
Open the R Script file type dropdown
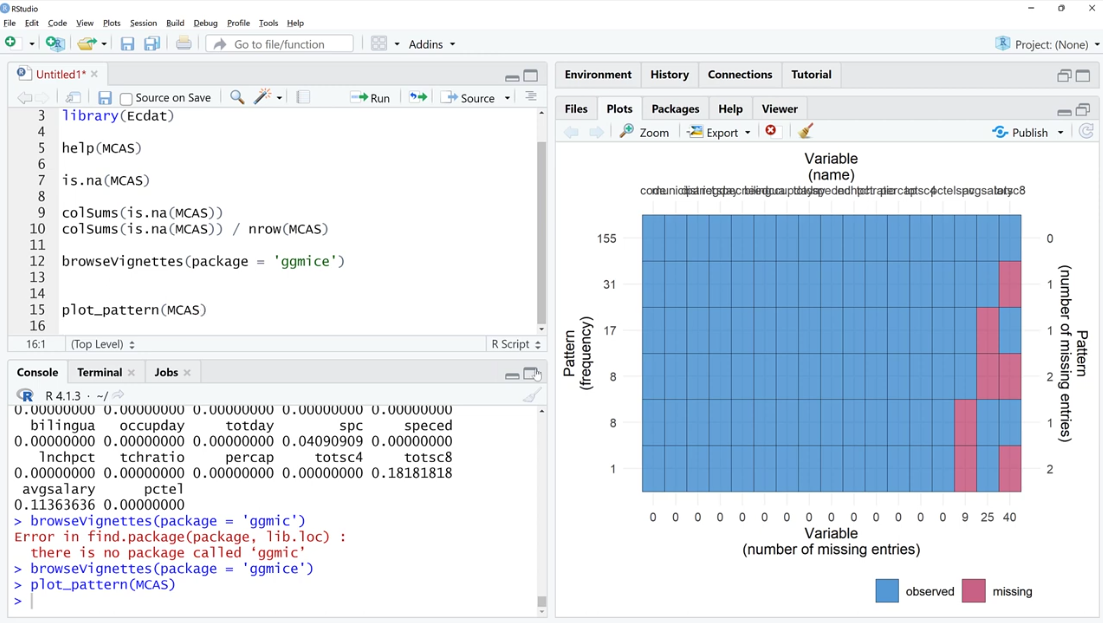tap(516, 344)
